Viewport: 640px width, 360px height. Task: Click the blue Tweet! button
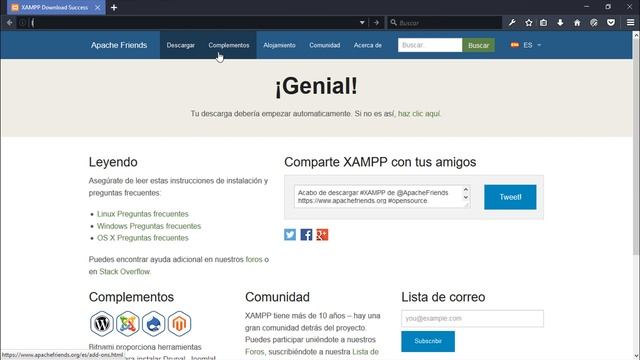[x=510, y=197]
